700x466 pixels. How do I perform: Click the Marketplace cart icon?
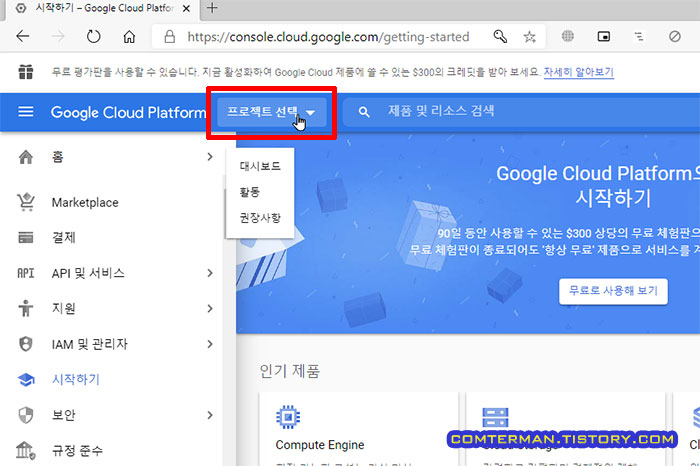coord(26,202)
